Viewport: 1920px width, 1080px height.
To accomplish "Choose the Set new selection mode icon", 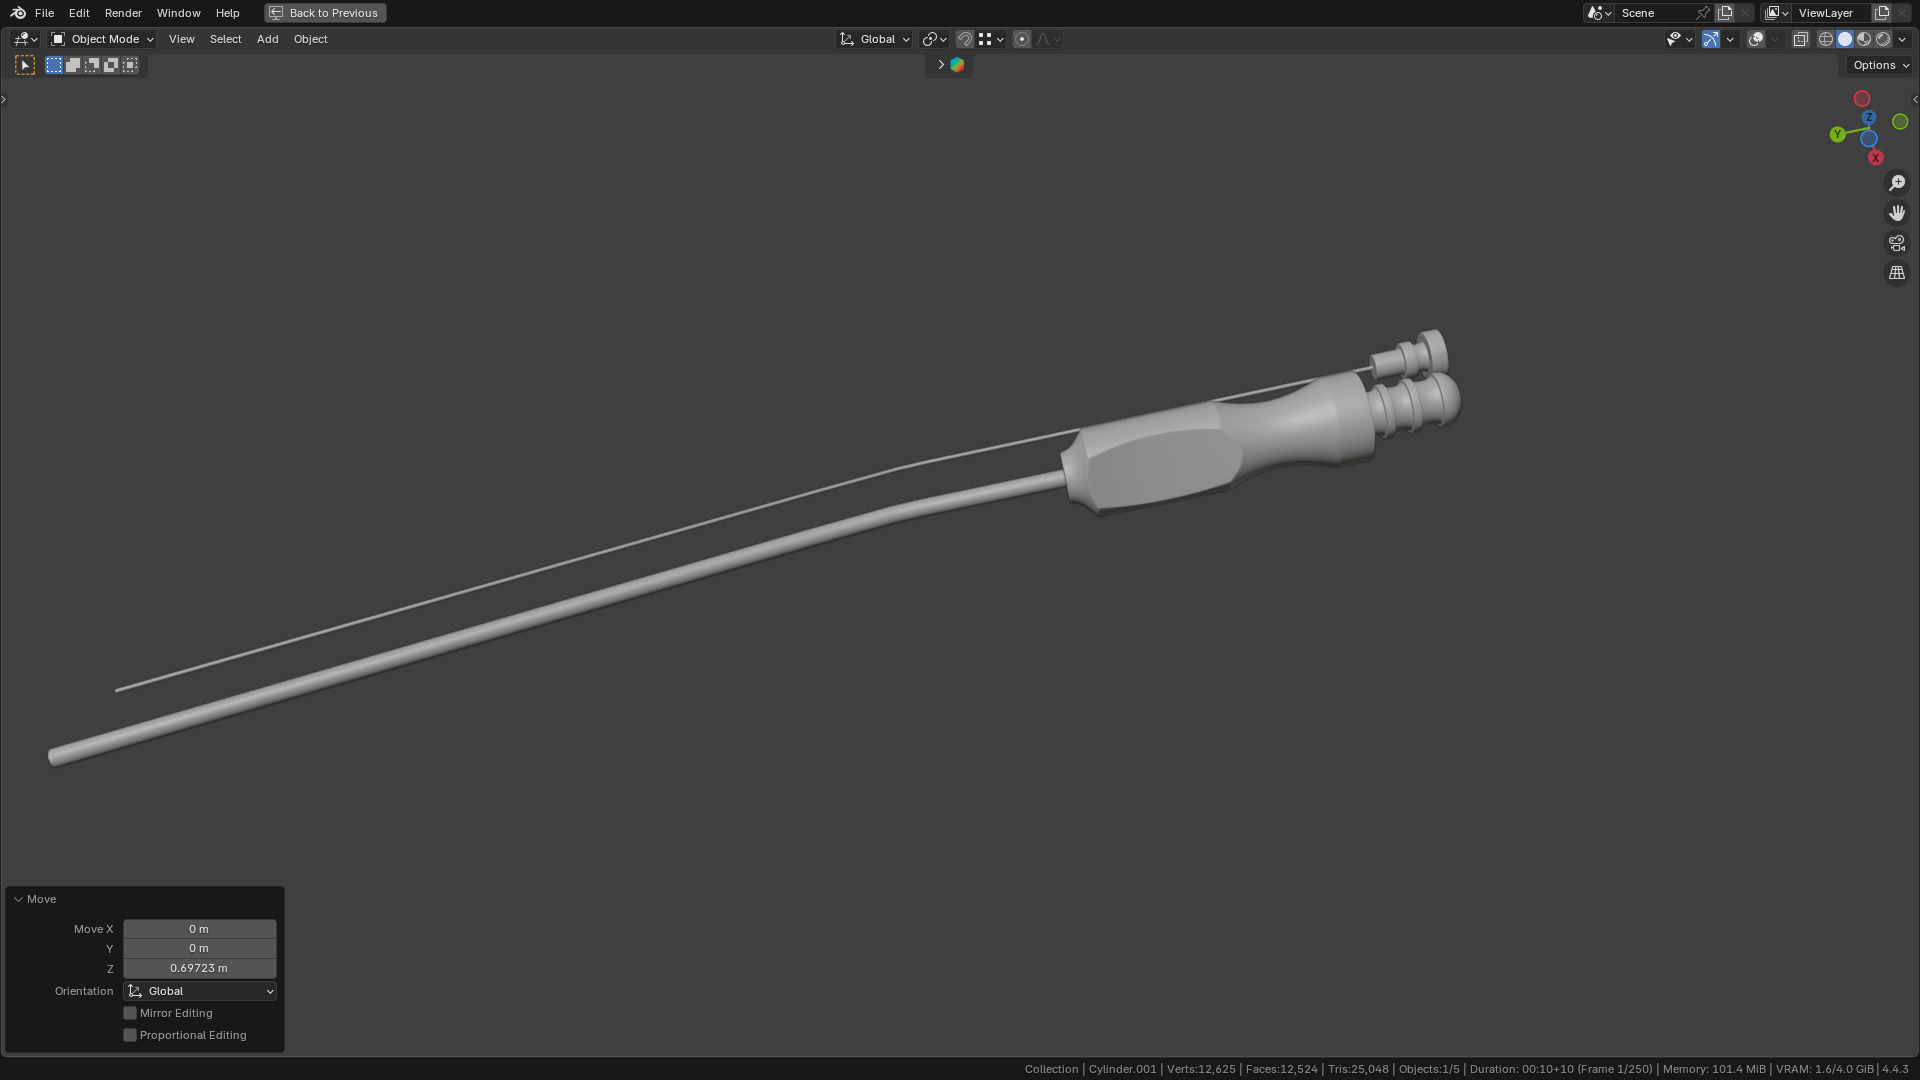I will click(54, 65).
